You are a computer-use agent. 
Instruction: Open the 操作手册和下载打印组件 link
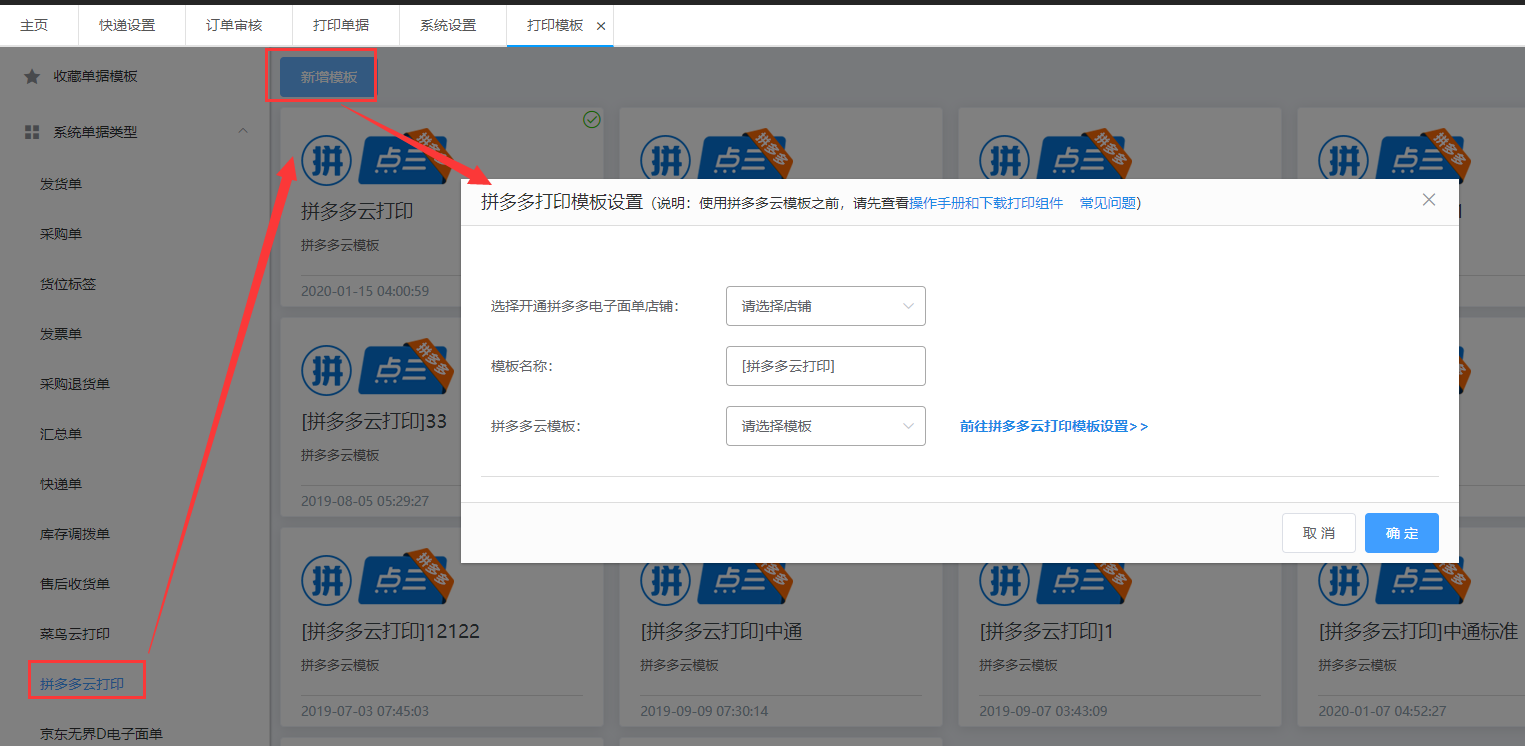(x=985, y=203)
